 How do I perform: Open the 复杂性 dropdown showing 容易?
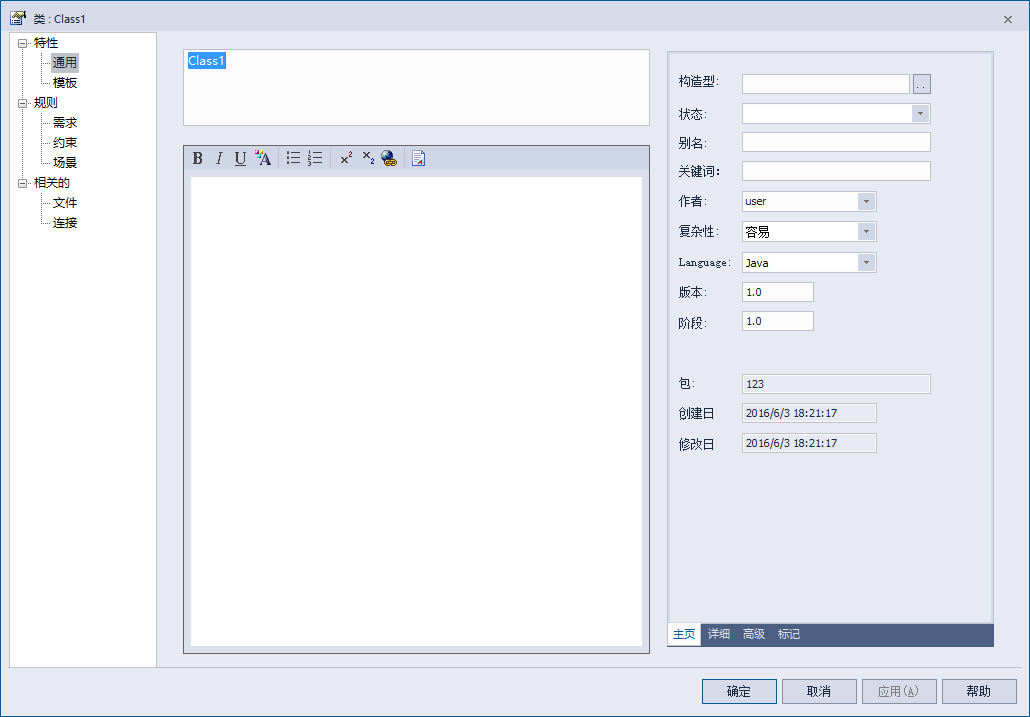[x=866, y=231]
